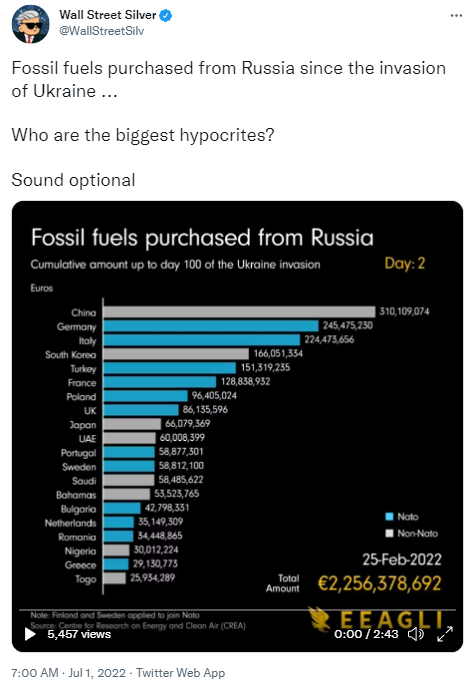
Task: Click the EEAGLI eagle logo
Action: click(x=376, y=620)
